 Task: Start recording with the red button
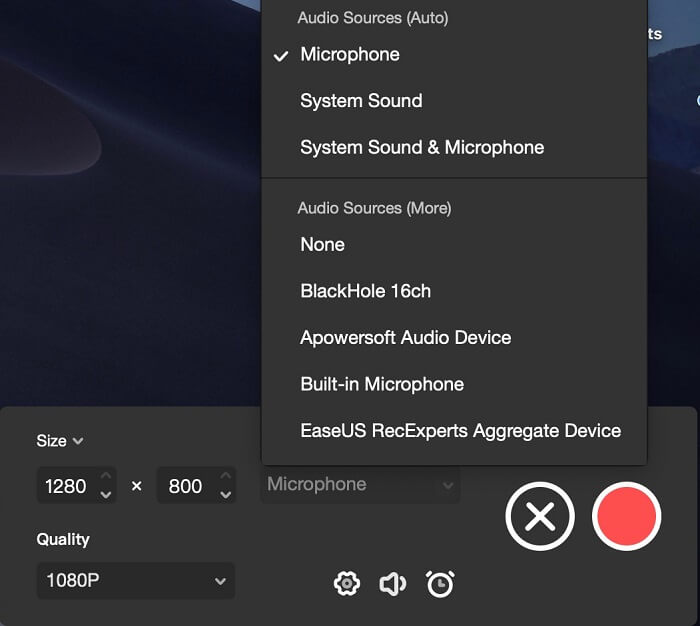[x=626, y=516]
